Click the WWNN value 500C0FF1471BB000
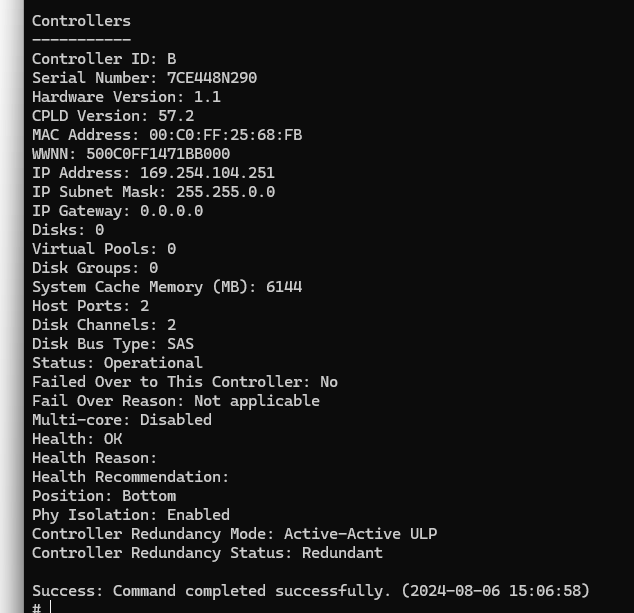The width and height of the screenshot is (634, 613). [158, 154]
